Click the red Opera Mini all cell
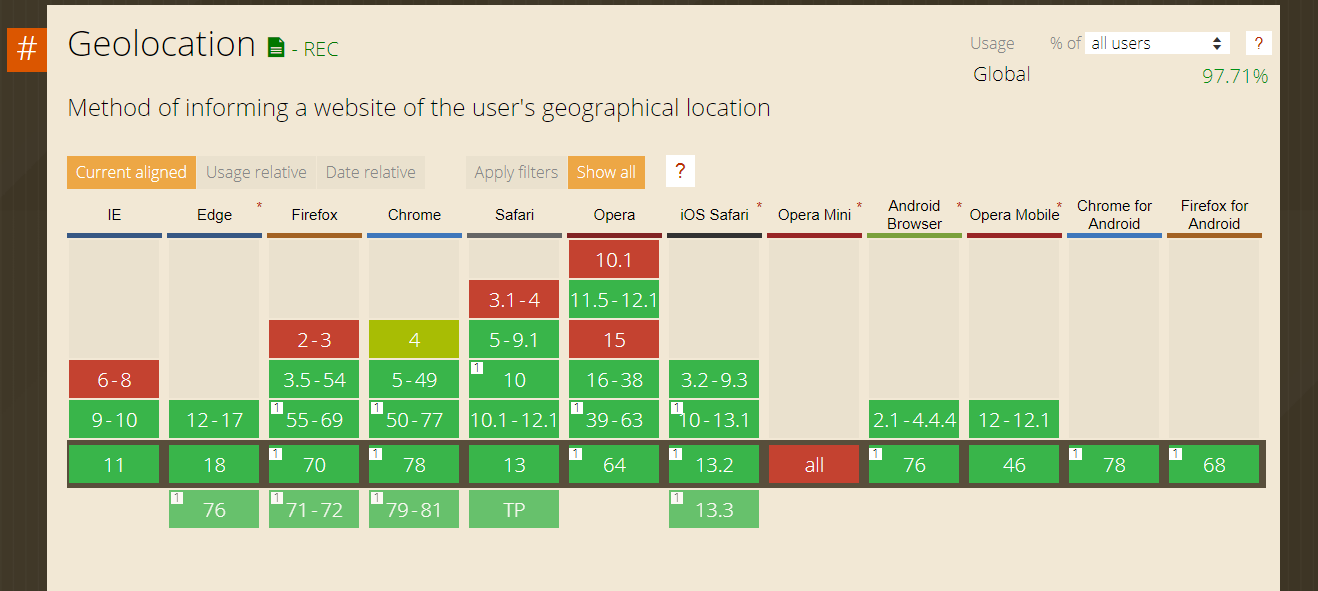The height and width of the screenshot is (591, 1318). (813, 464)
